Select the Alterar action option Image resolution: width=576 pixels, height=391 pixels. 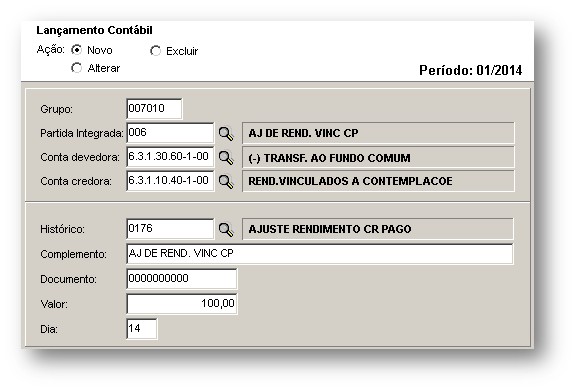tap(76, 68)
